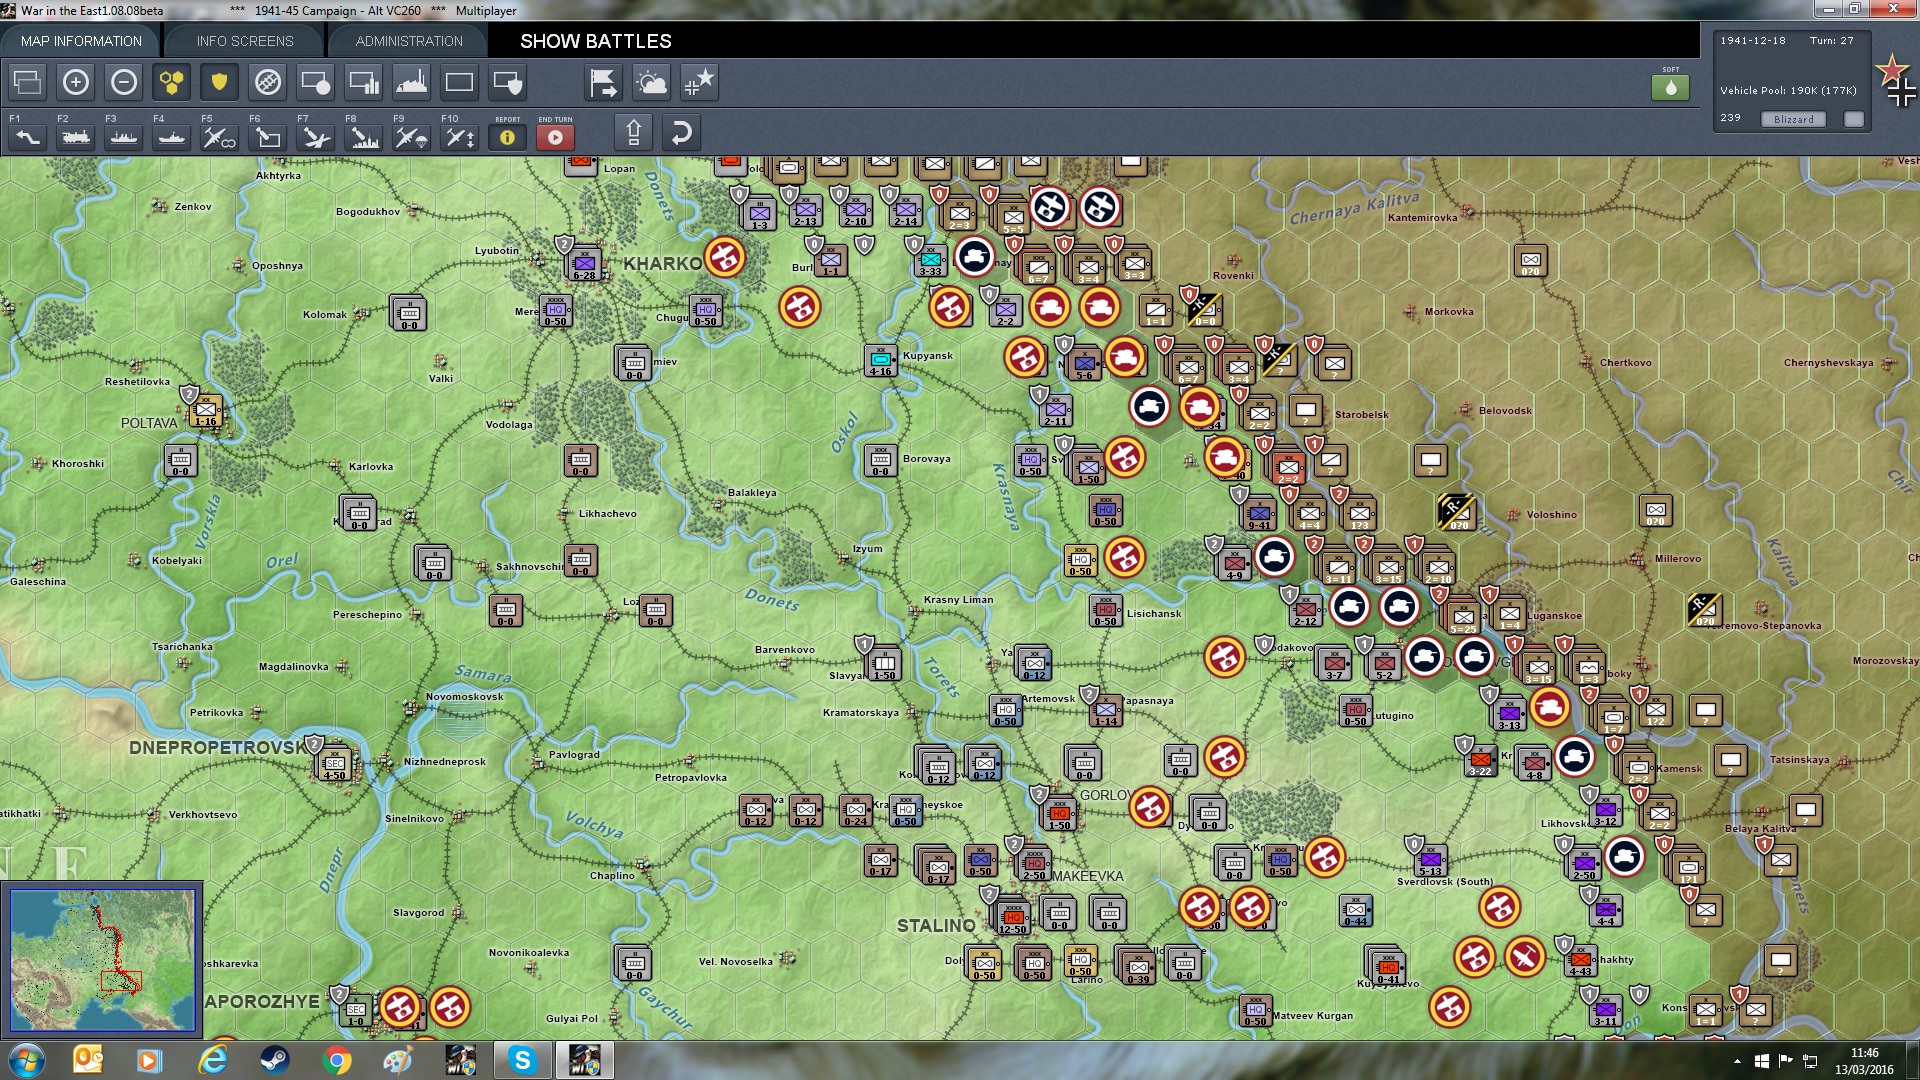
Task: Select the F7 bomb airfield mode
Action: pos(316,137)
